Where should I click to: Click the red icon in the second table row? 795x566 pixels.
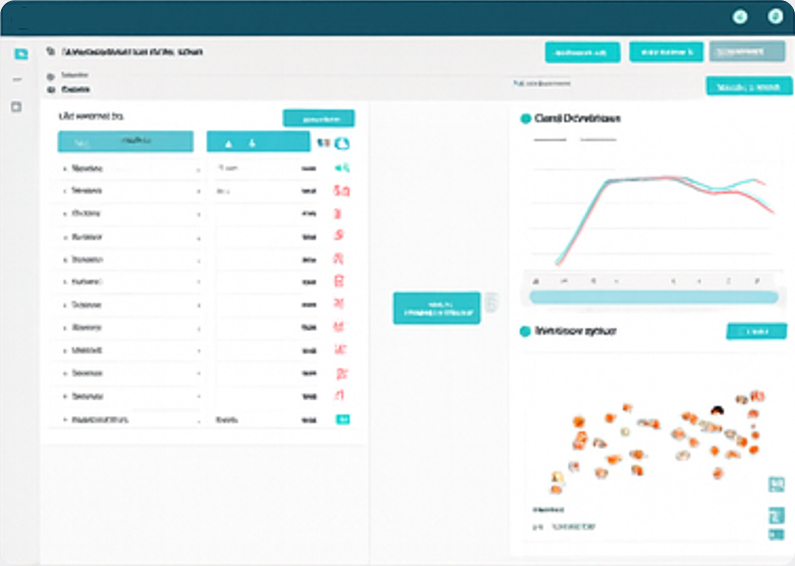(x=341, y=190)
